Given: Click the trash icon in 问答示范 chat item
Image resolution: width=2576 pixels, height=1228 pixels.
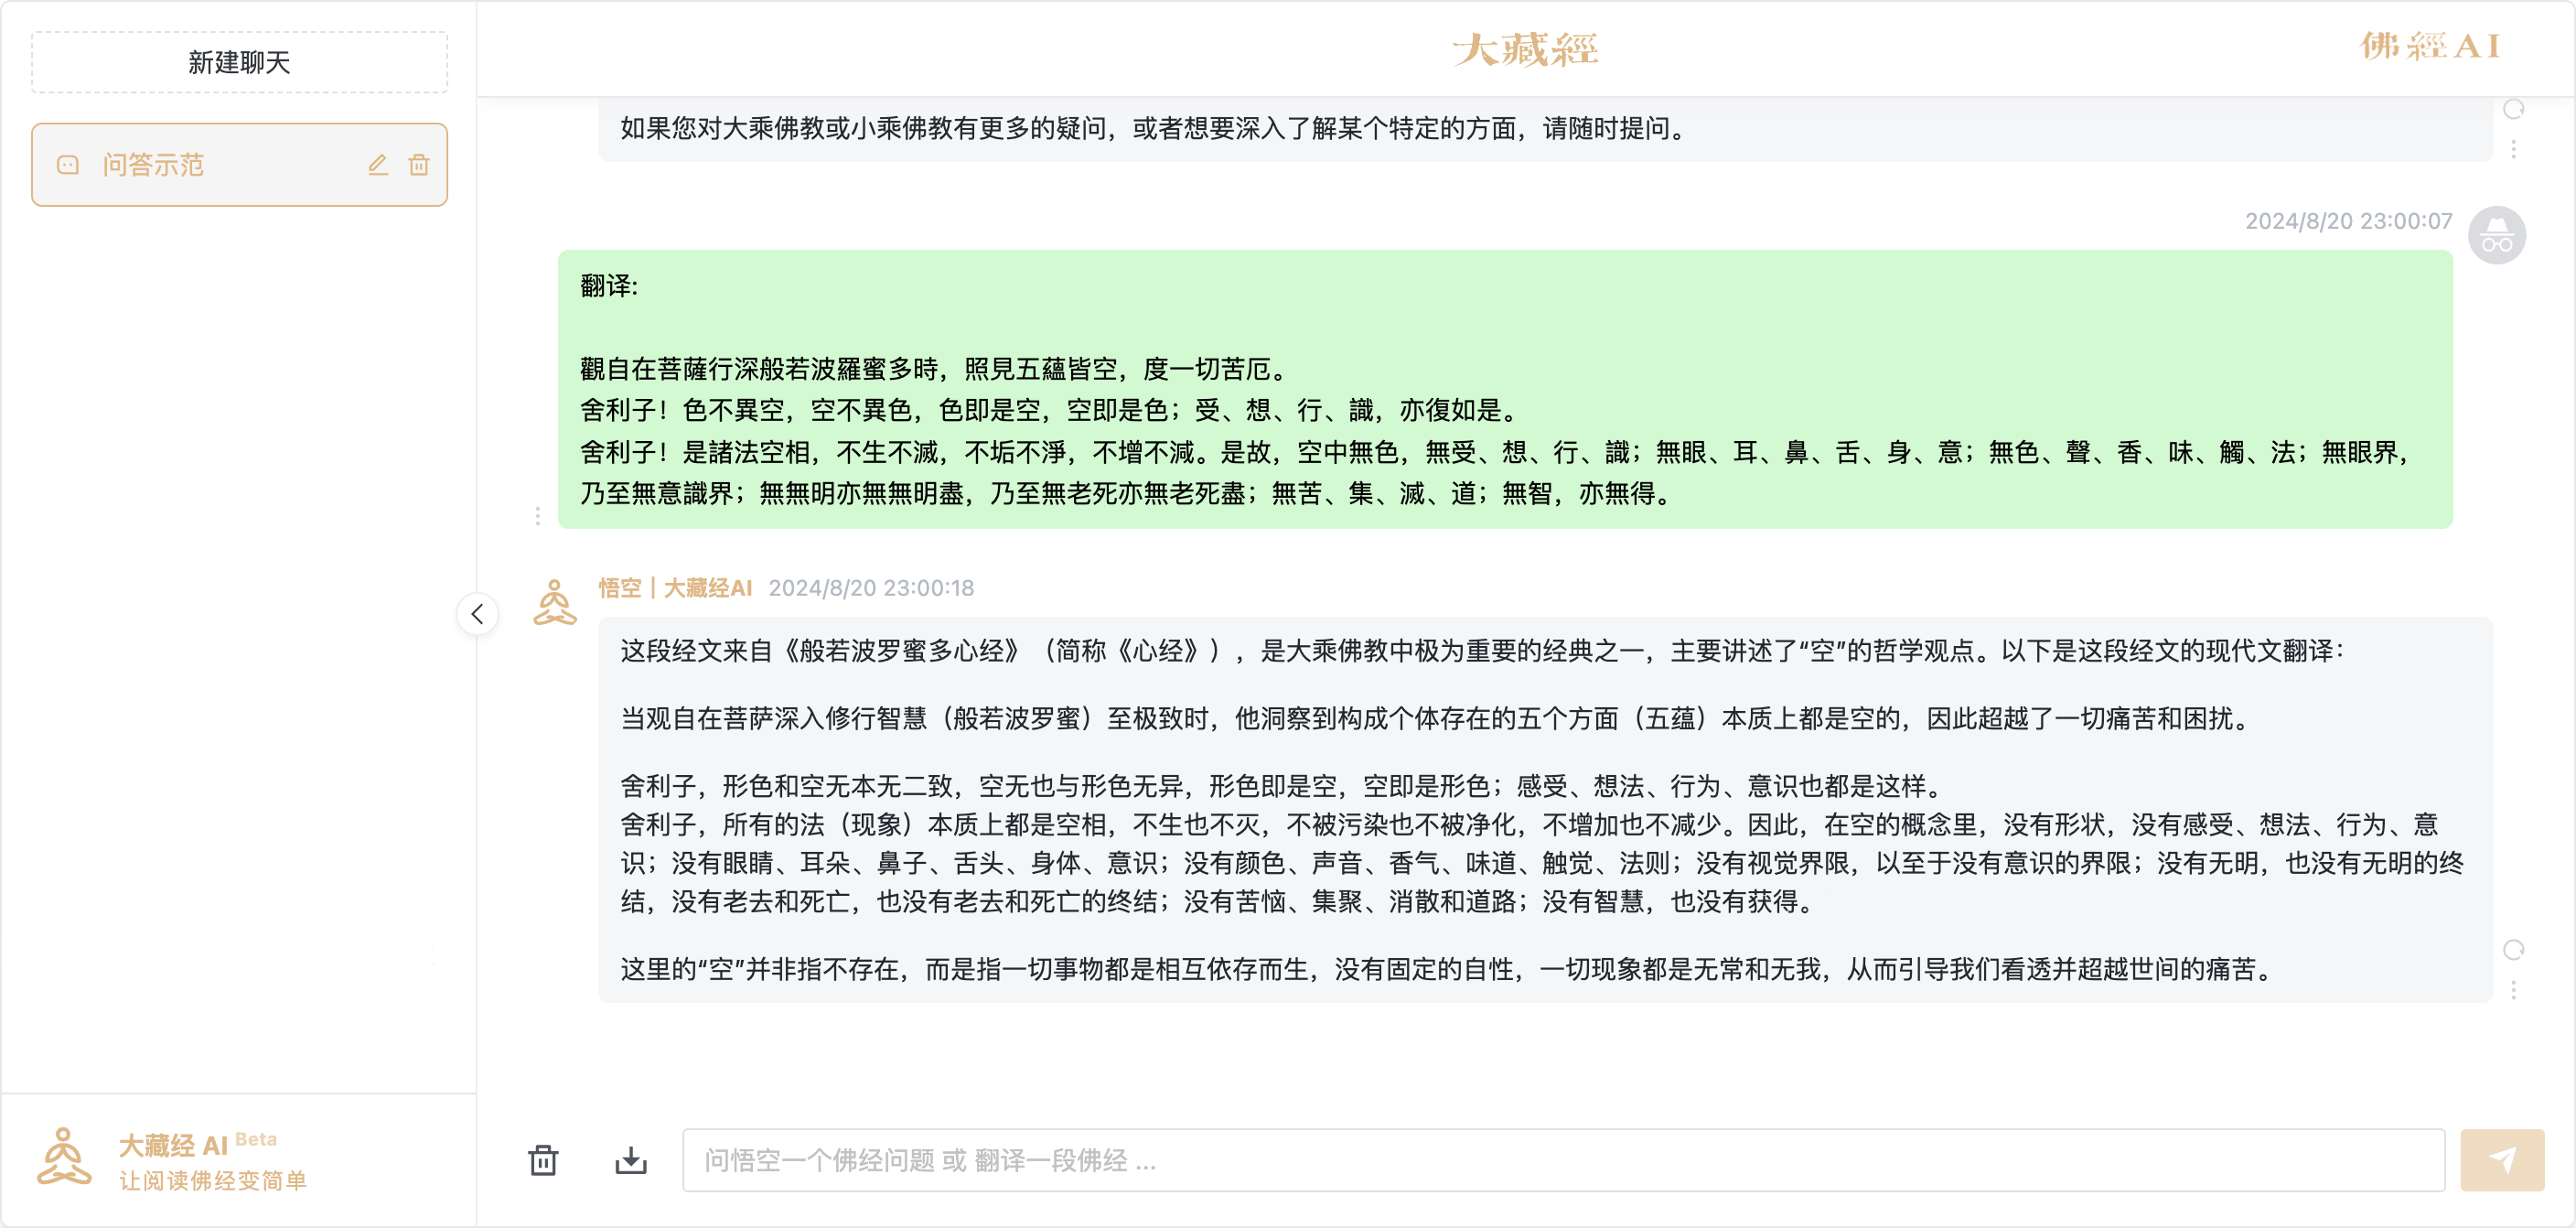Looking at the screenshot, I should tap(419, 165).
